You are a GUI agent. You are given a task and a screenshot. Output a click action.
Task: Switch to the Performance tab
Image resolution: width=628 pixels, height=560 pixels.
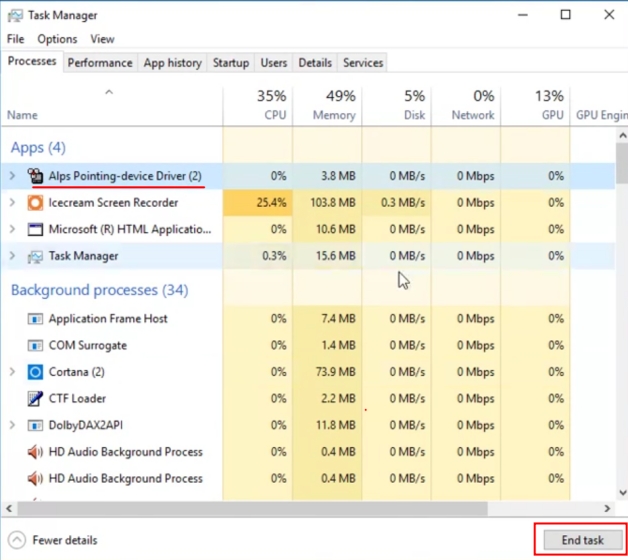pos(100,63)
